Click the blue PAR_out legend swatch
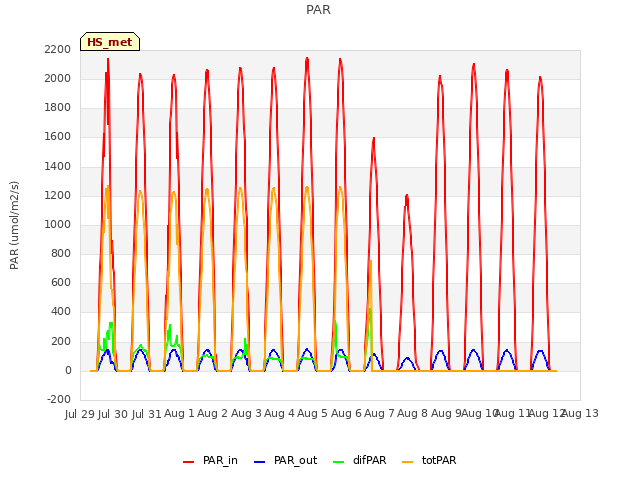The width and height of the screenshot is (640, 480). tap(259, 461)
